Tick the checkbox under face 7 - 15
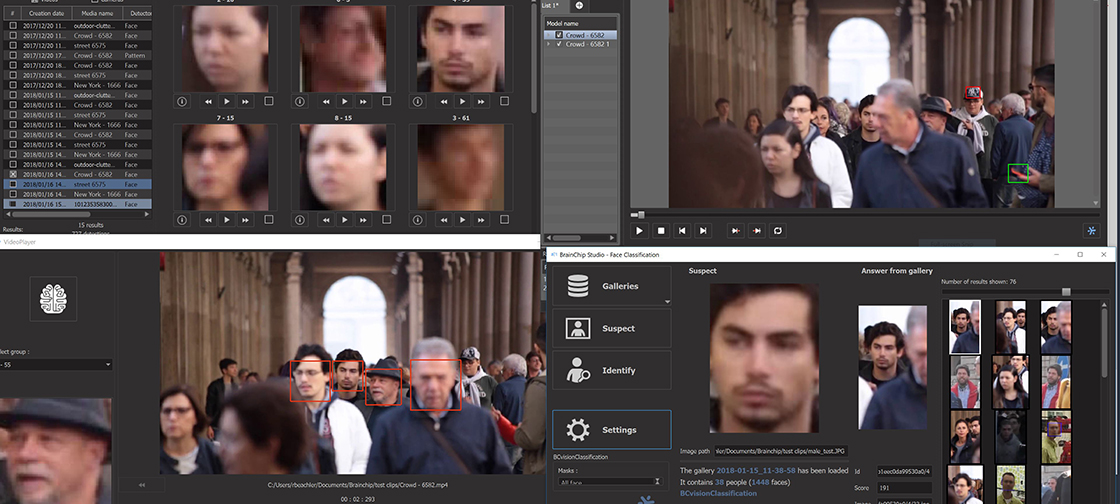1120x504 pixels. 268,219
